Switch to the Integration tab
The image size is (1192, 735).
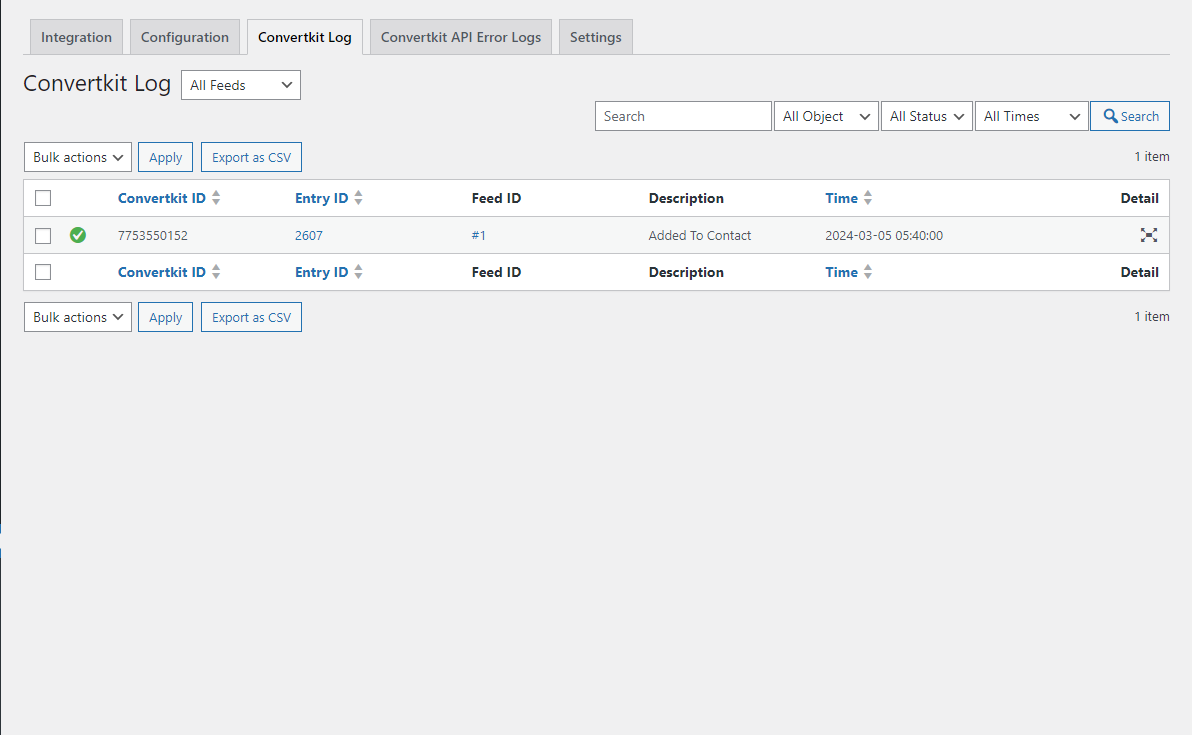76,37
